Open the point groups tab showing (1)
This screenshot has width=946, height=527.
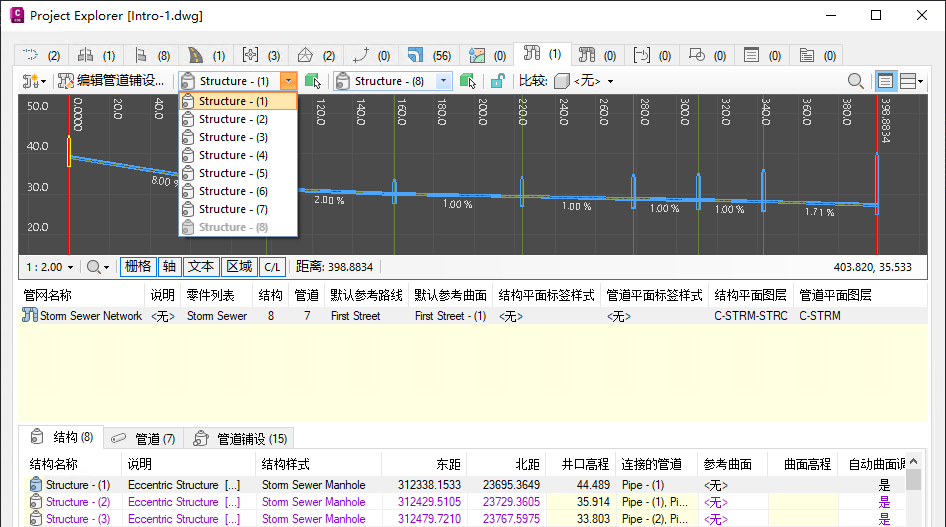[x=96, y=55]
